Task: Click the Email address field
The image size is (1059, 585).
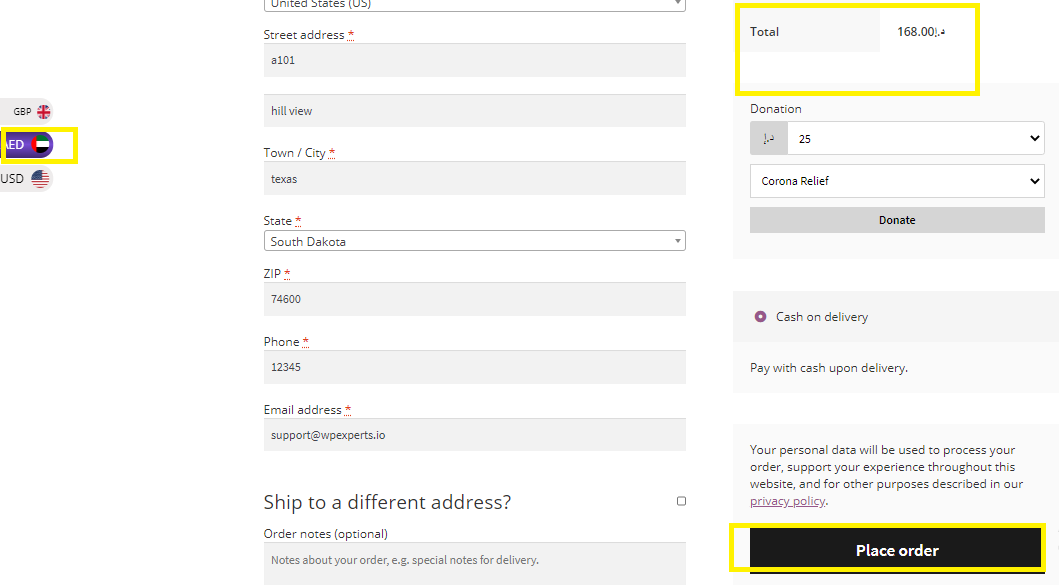Action: pyautogui.click(x=475, y=434)
